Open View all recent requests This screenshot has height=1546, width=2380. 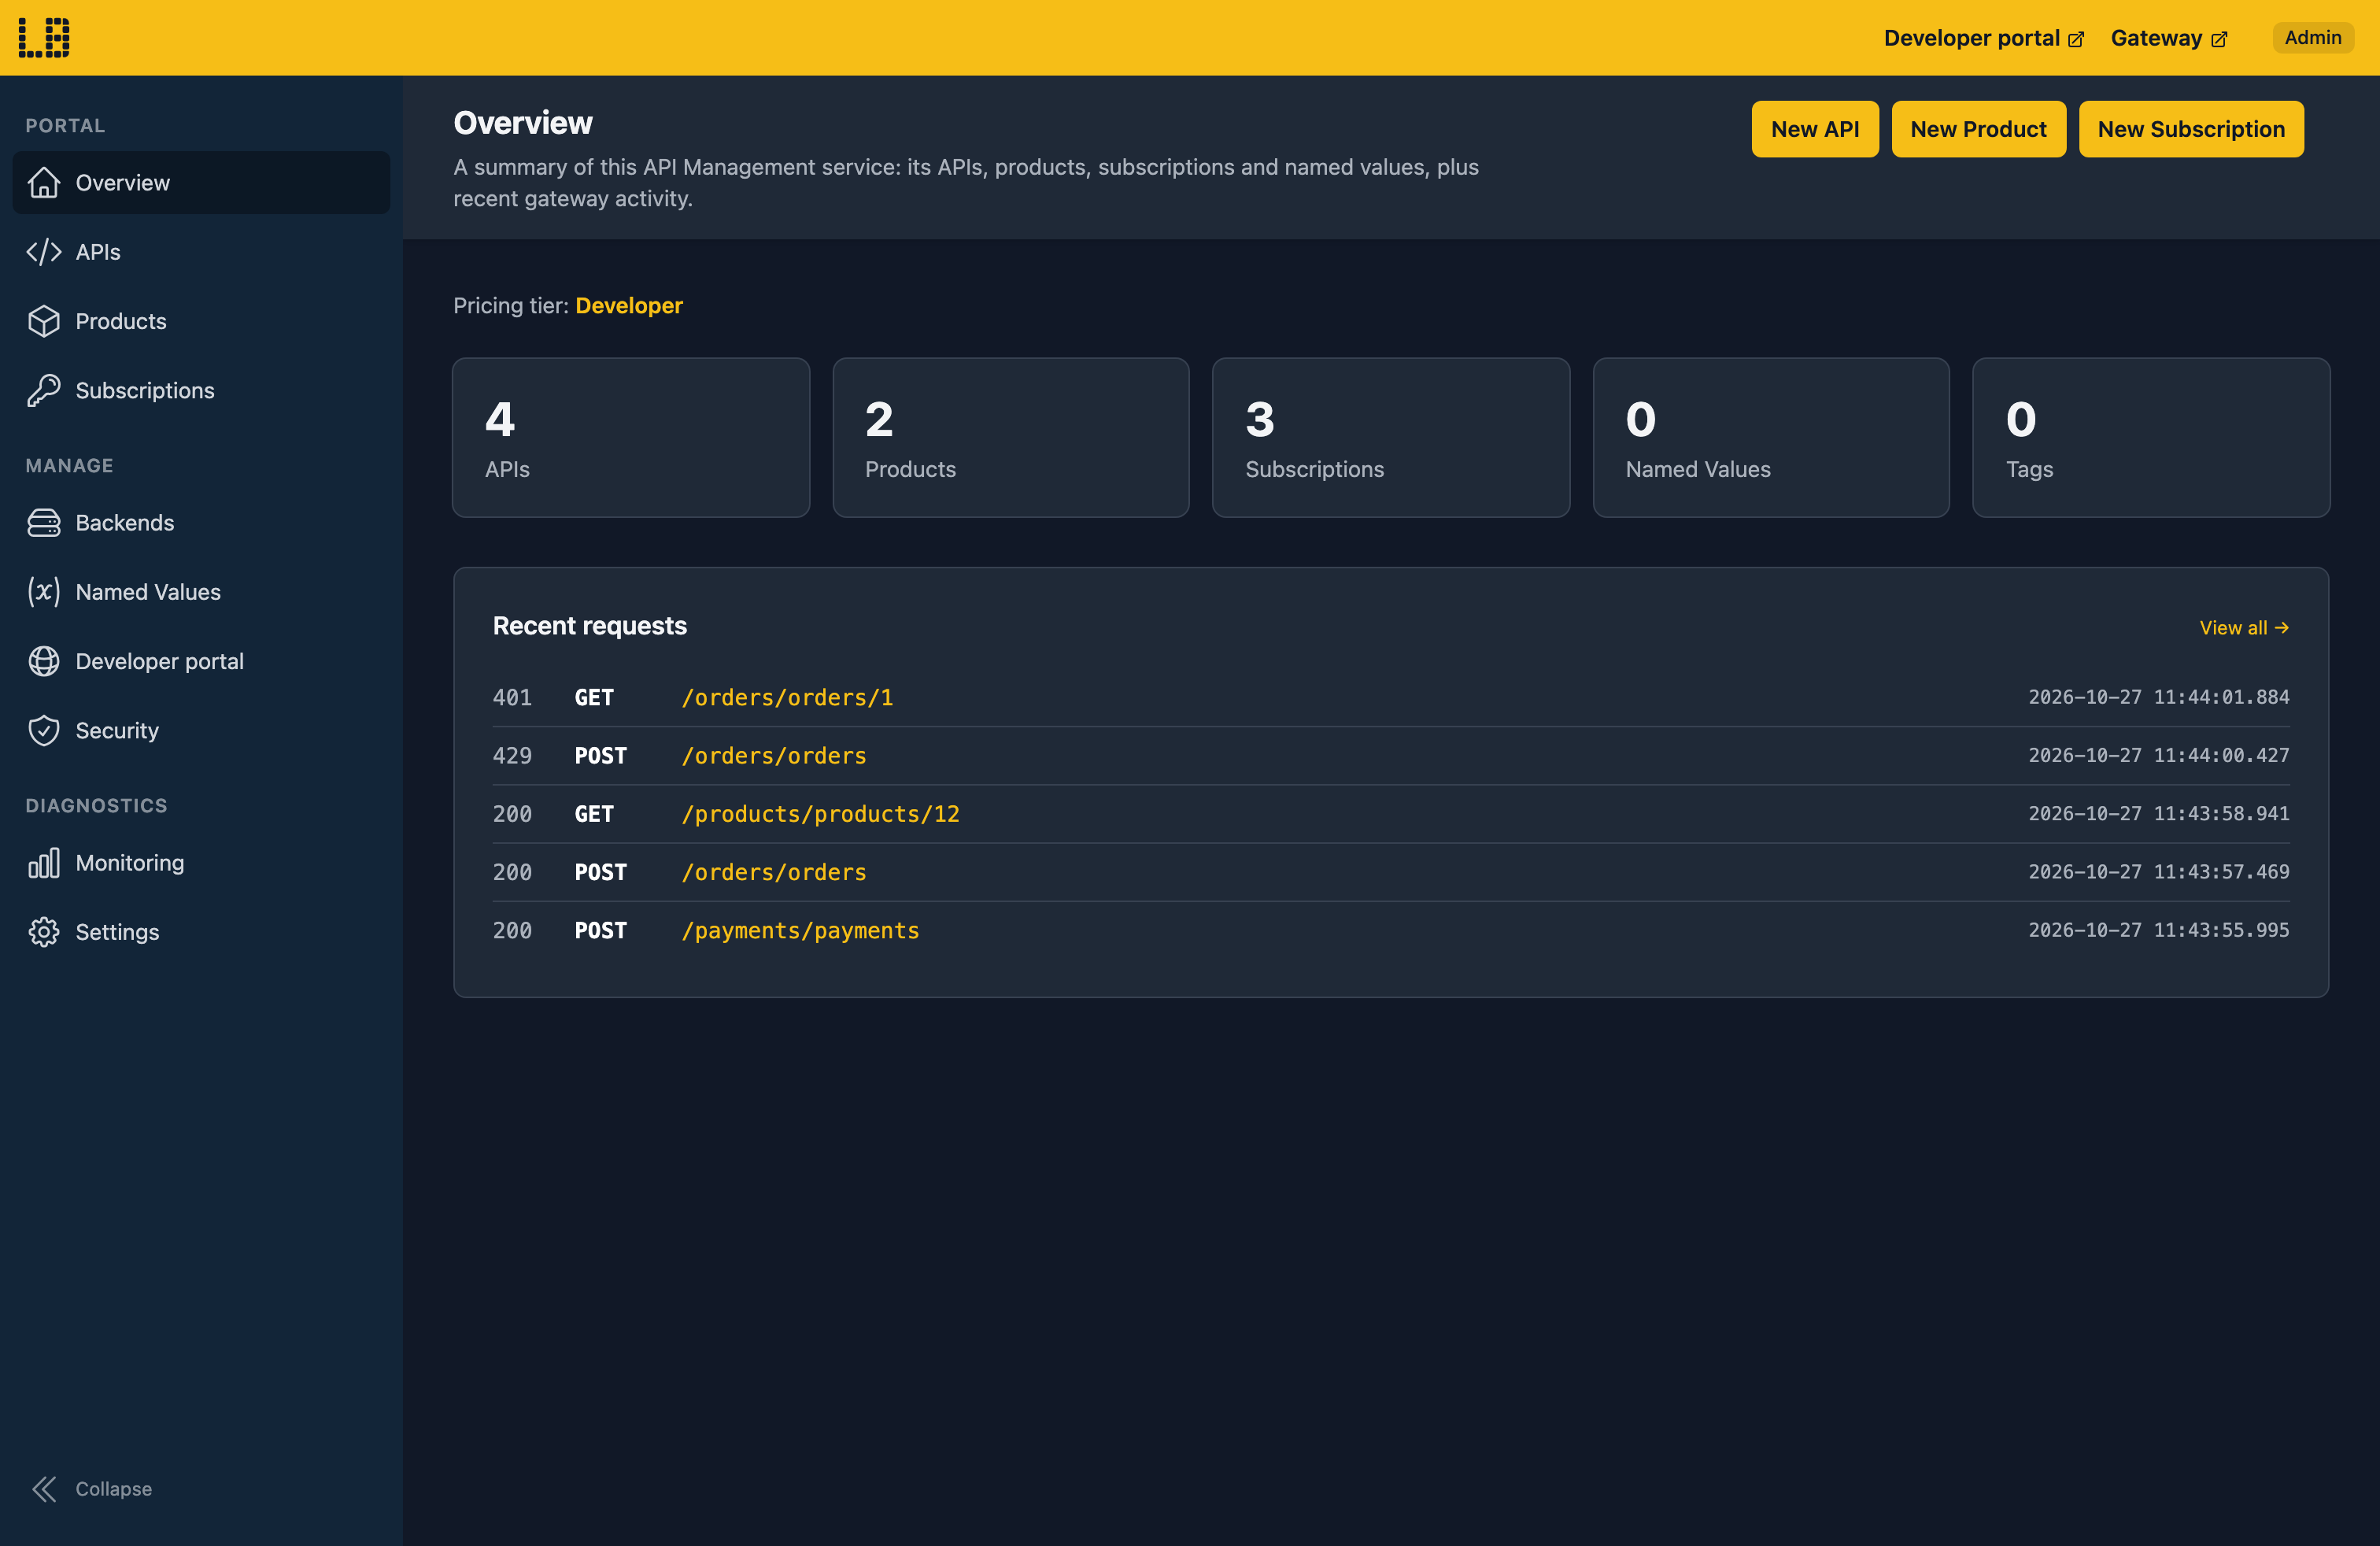click(2244, 628)
